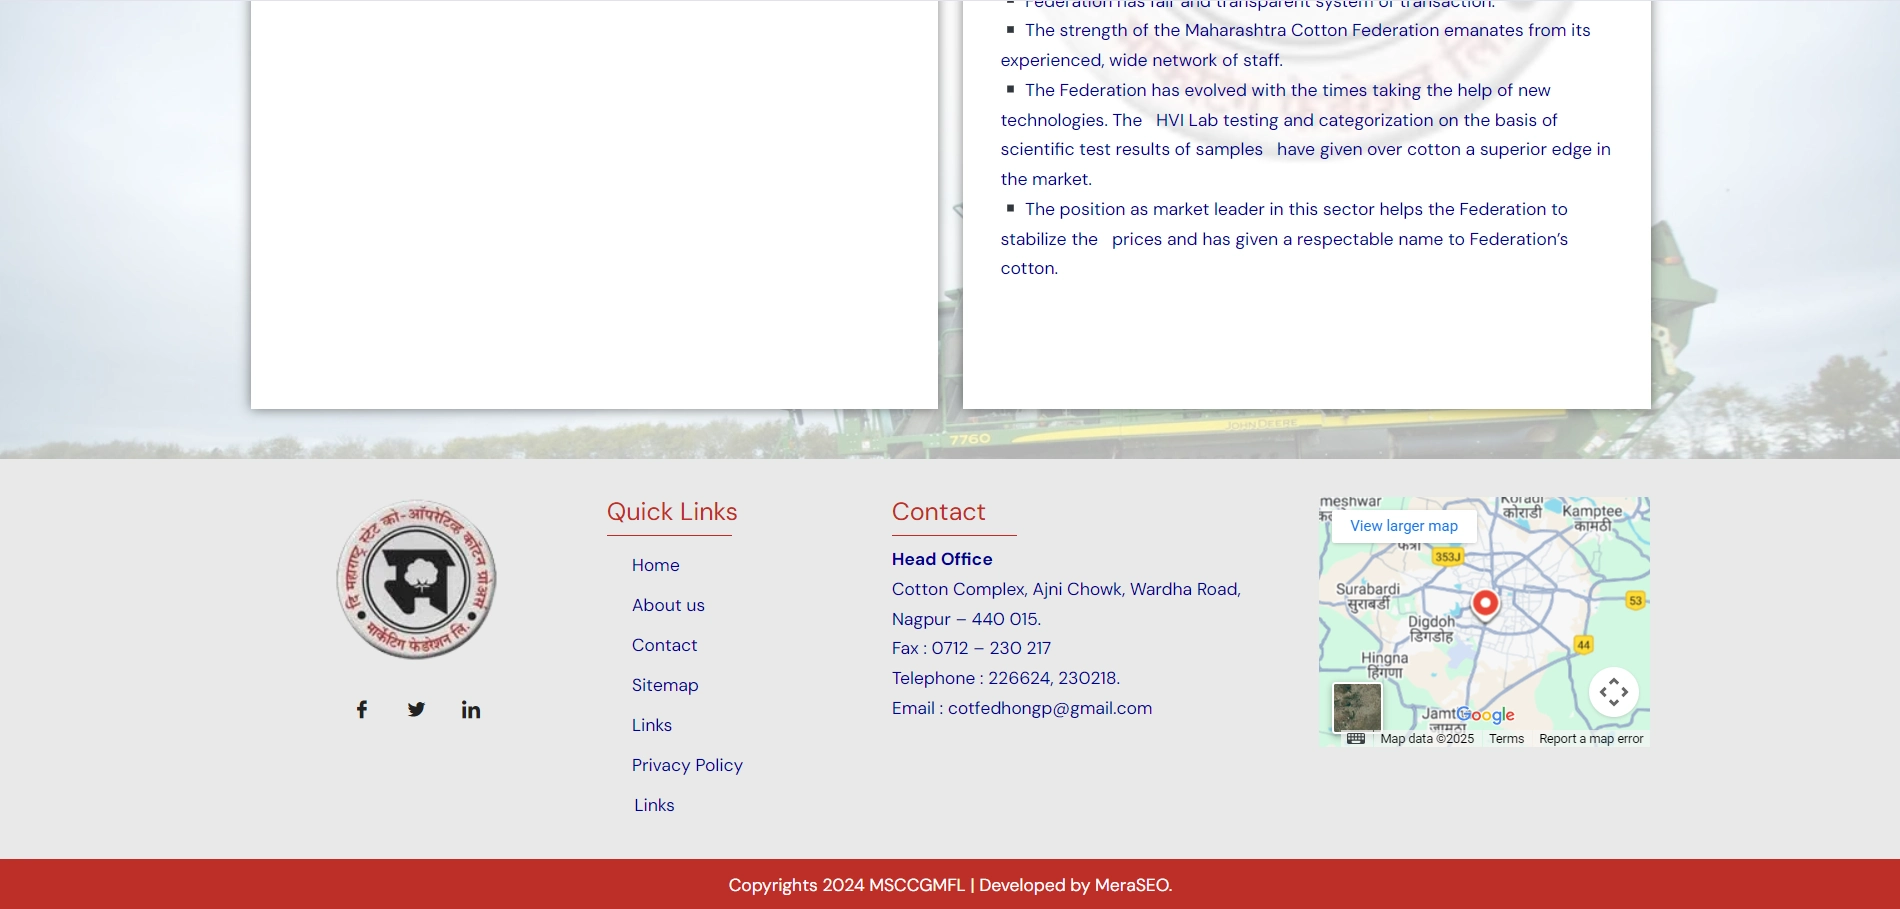Open the LinkedIn social icon
The width and height of the screenshot is (1900, 909).
pos(470,709)
